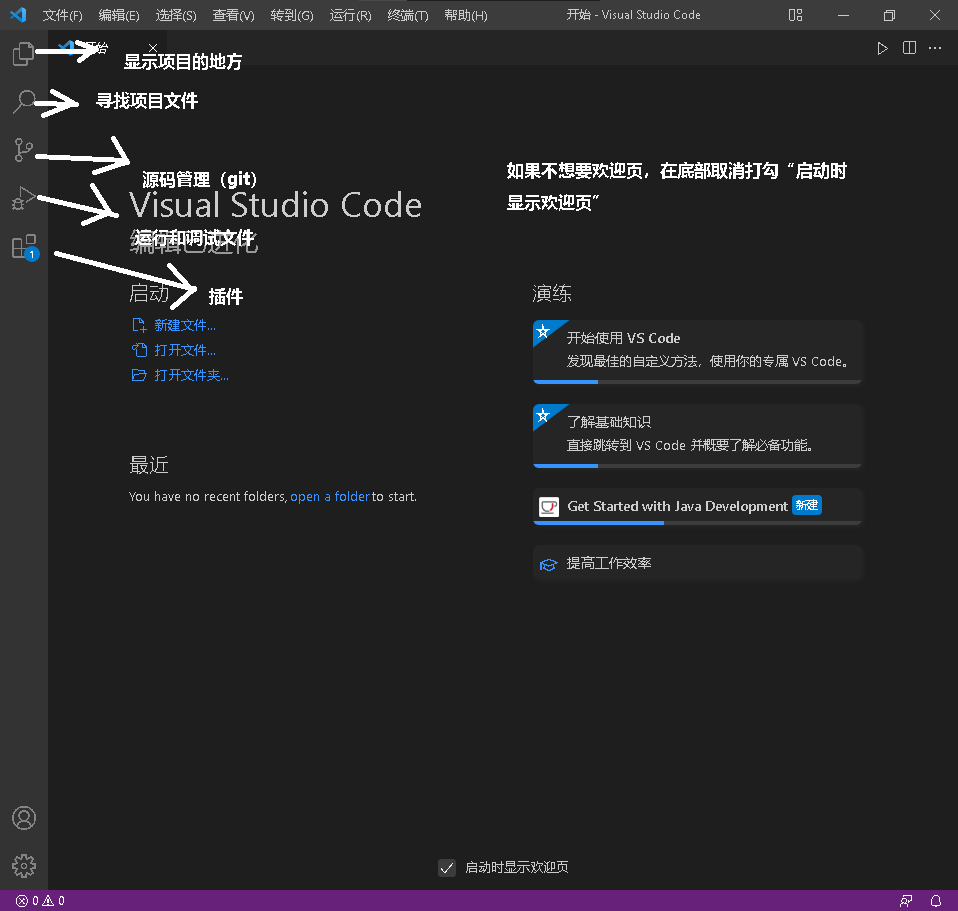Viewport: 958px width, 911px height.
Task: Open the Run and Debug view
Action: tap(23, 198)
